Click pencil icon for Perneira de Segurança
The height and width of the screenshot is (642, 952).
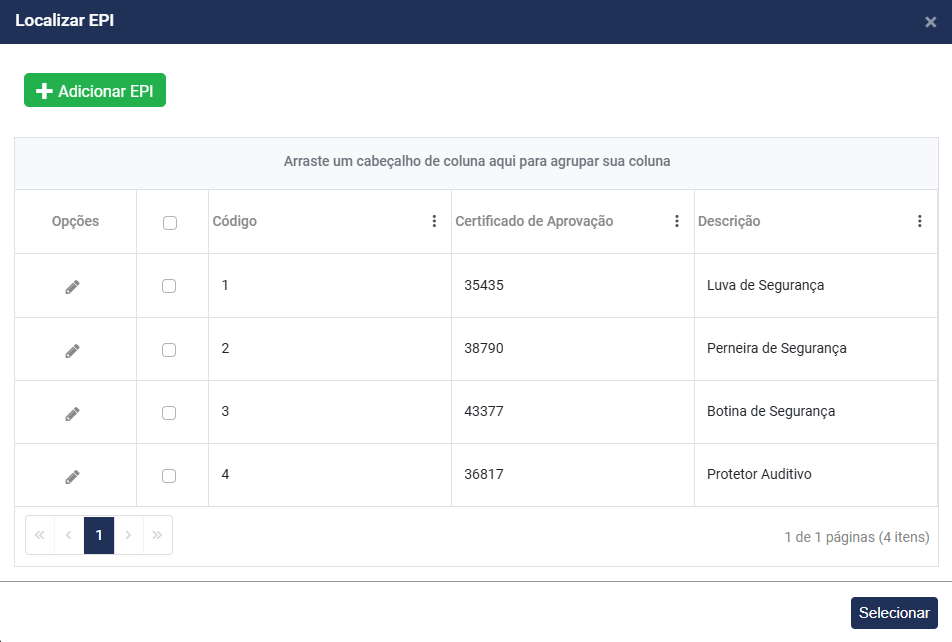pyautogui.click(x=72, y=351)
